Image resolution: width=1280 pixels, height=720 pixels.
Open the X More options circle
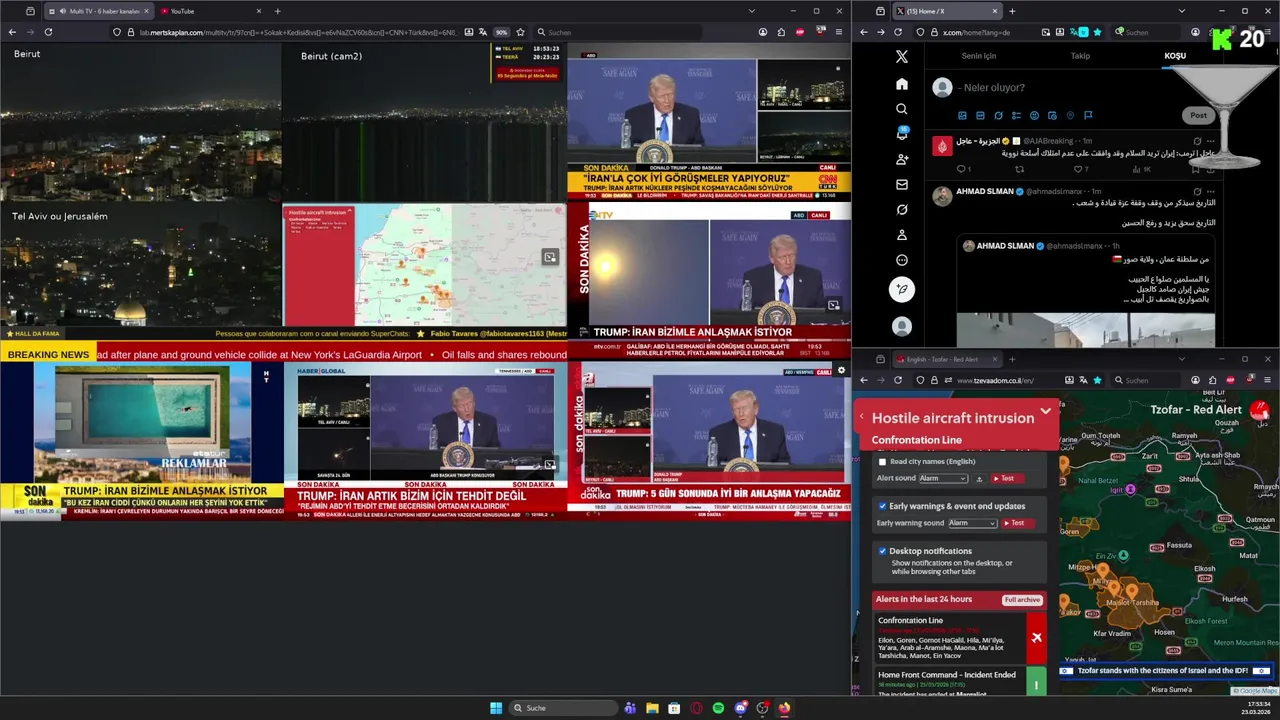click(x=902, y=260)
